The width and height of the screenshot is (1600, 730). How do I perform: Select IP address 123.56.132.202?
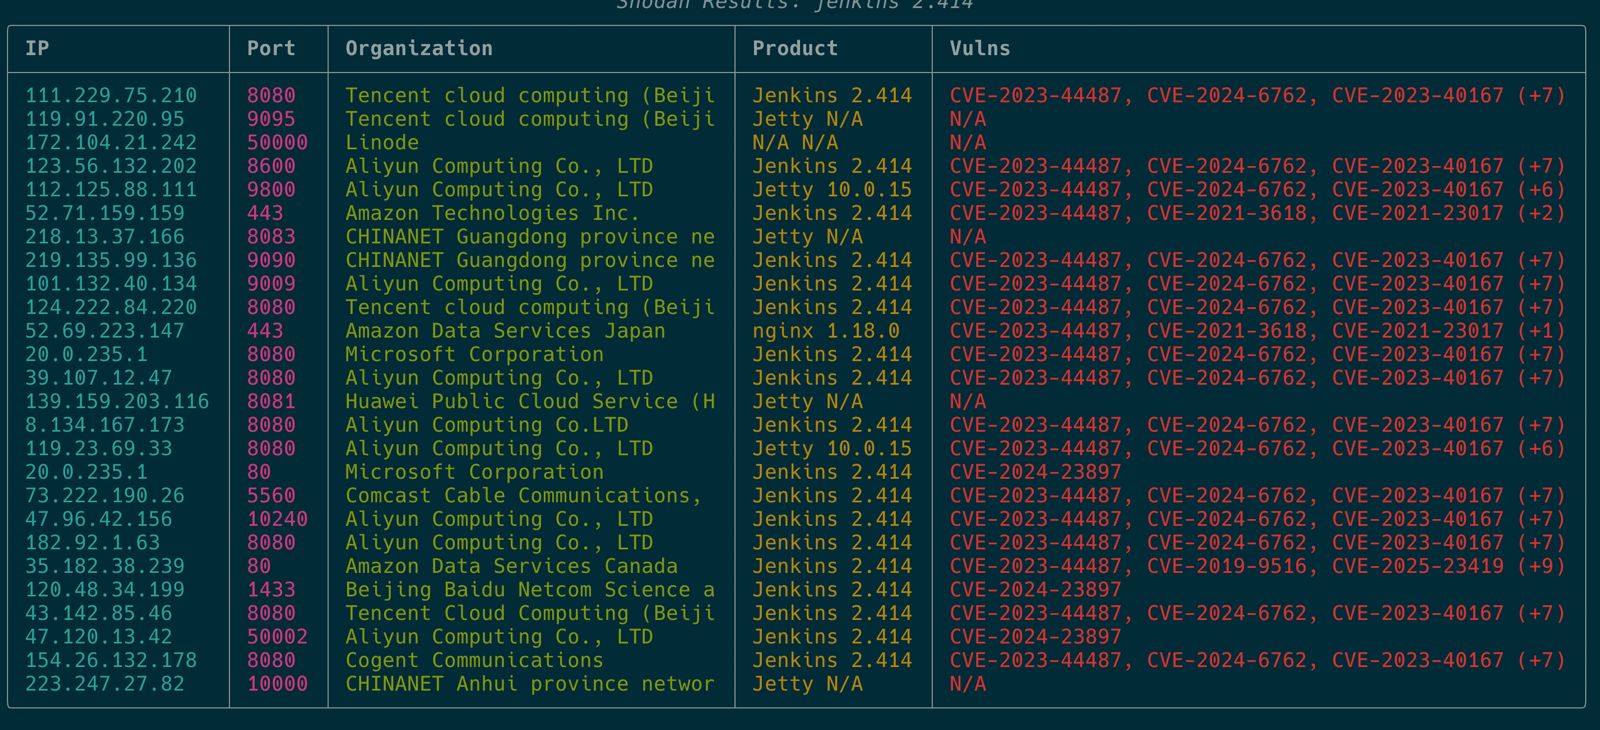(x=111, y=166)
